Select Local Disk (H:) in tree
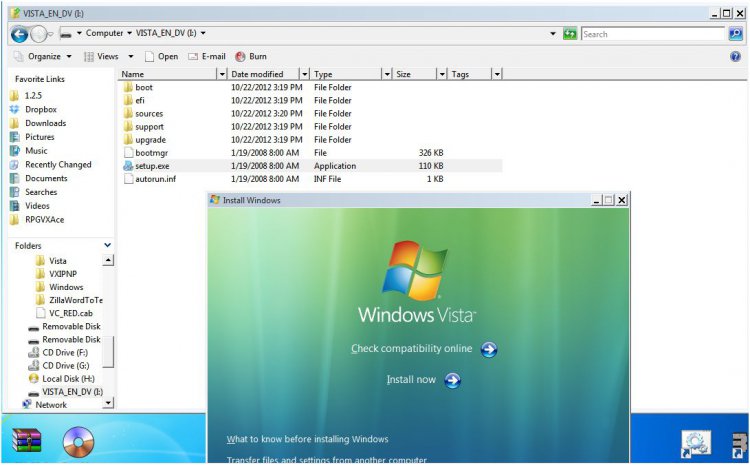 pos(62,378)
